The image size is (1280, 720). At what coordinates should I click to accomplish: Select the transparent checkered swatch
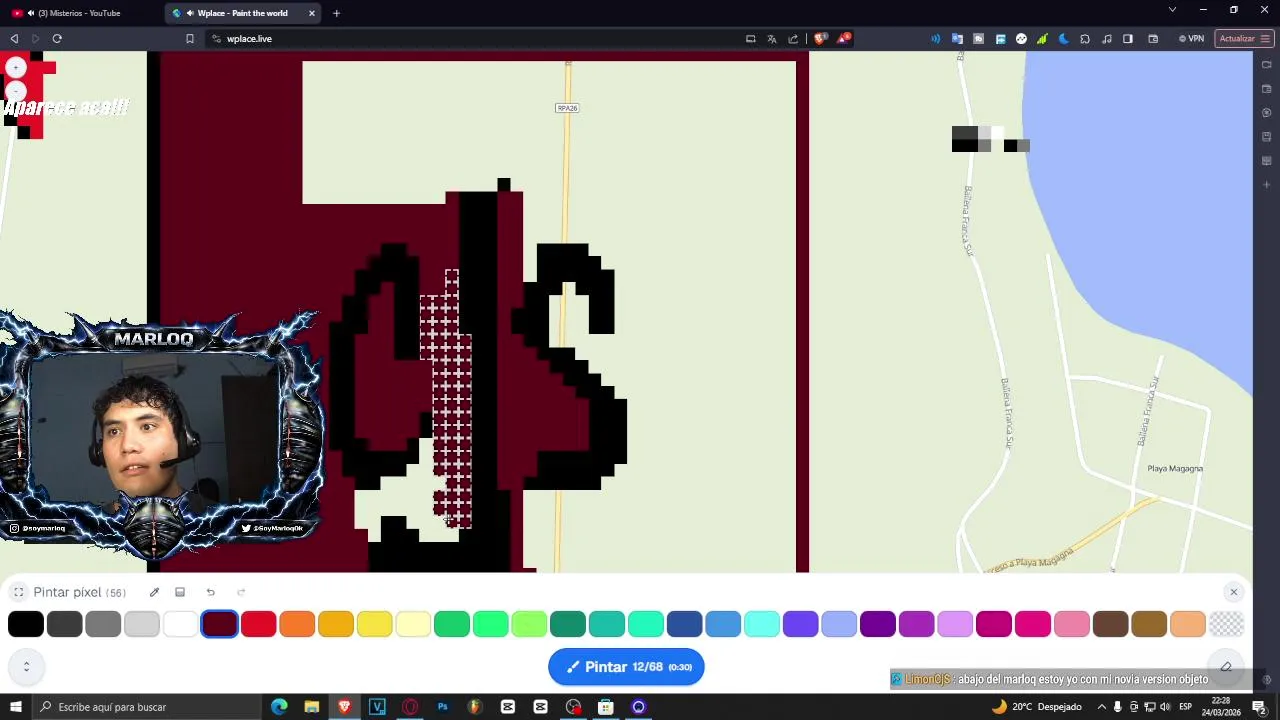(1226, 624)
